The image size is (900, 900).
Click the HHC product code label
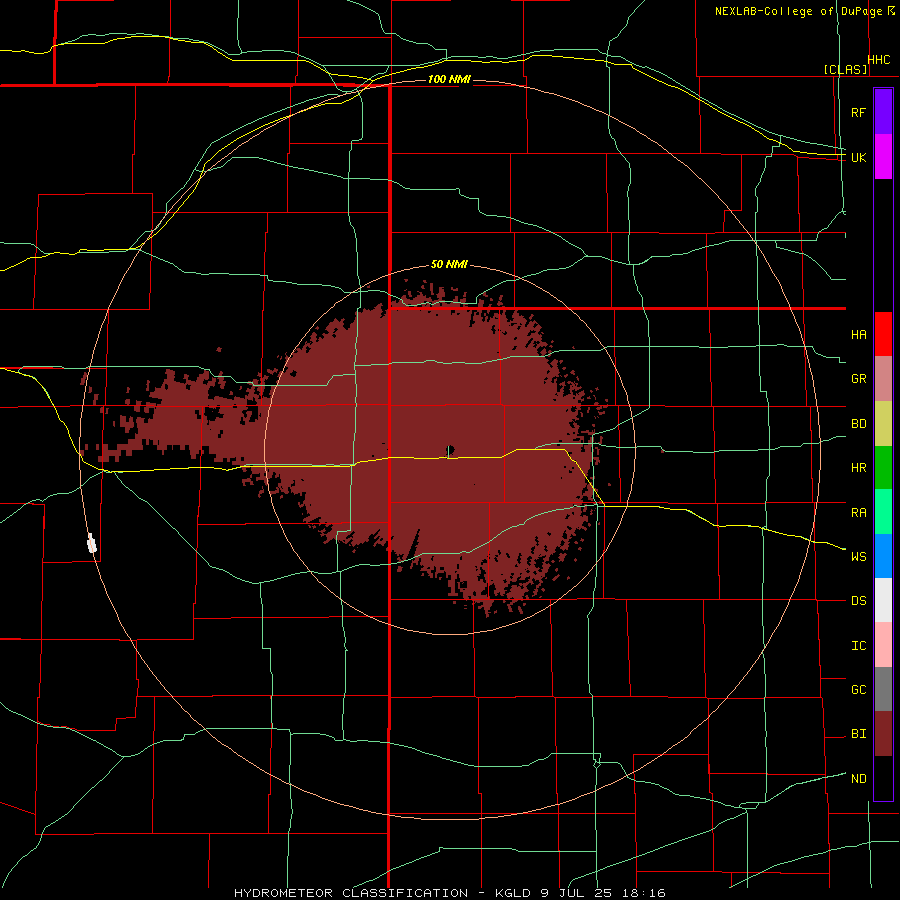(879, 60)
